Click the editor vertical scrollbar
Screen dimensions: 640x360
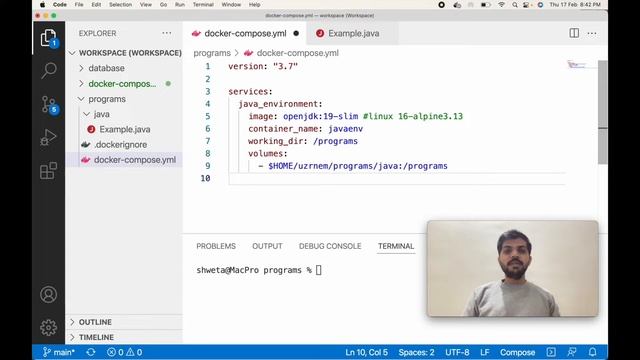[x=602, y=112]
